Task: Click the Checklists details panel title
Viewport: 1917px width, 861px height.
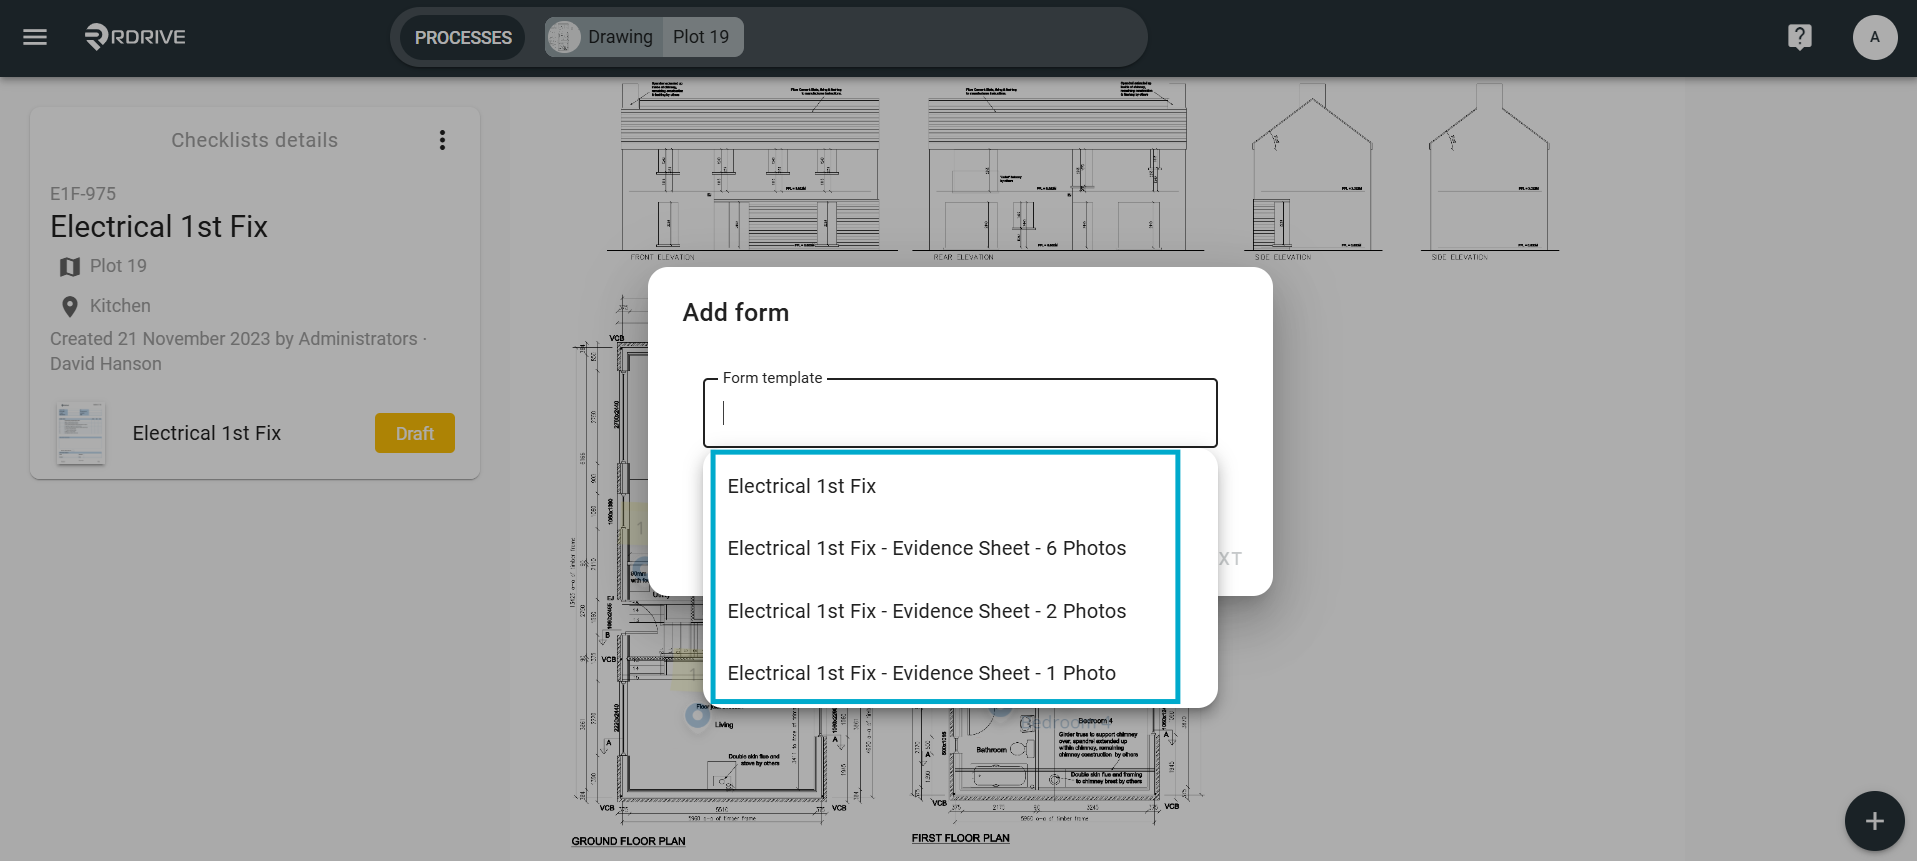Action: coord(254,140)
